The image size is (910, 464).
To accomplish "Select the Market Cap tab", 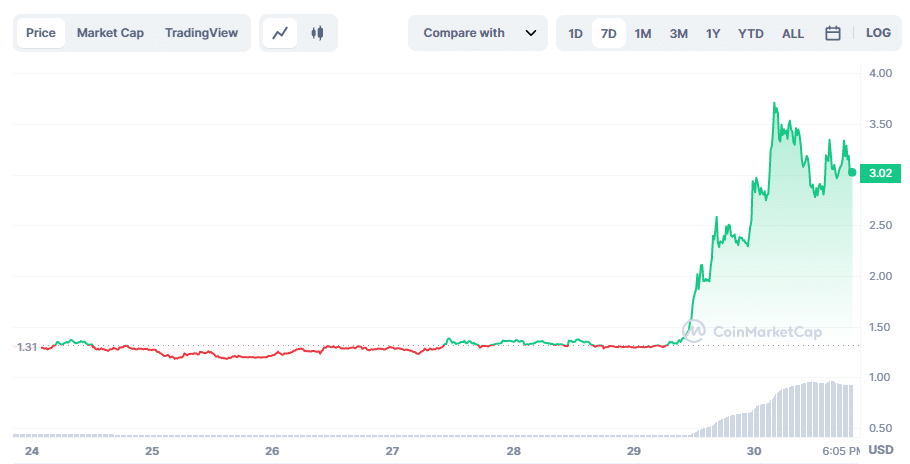I will [x=110, y=33].
